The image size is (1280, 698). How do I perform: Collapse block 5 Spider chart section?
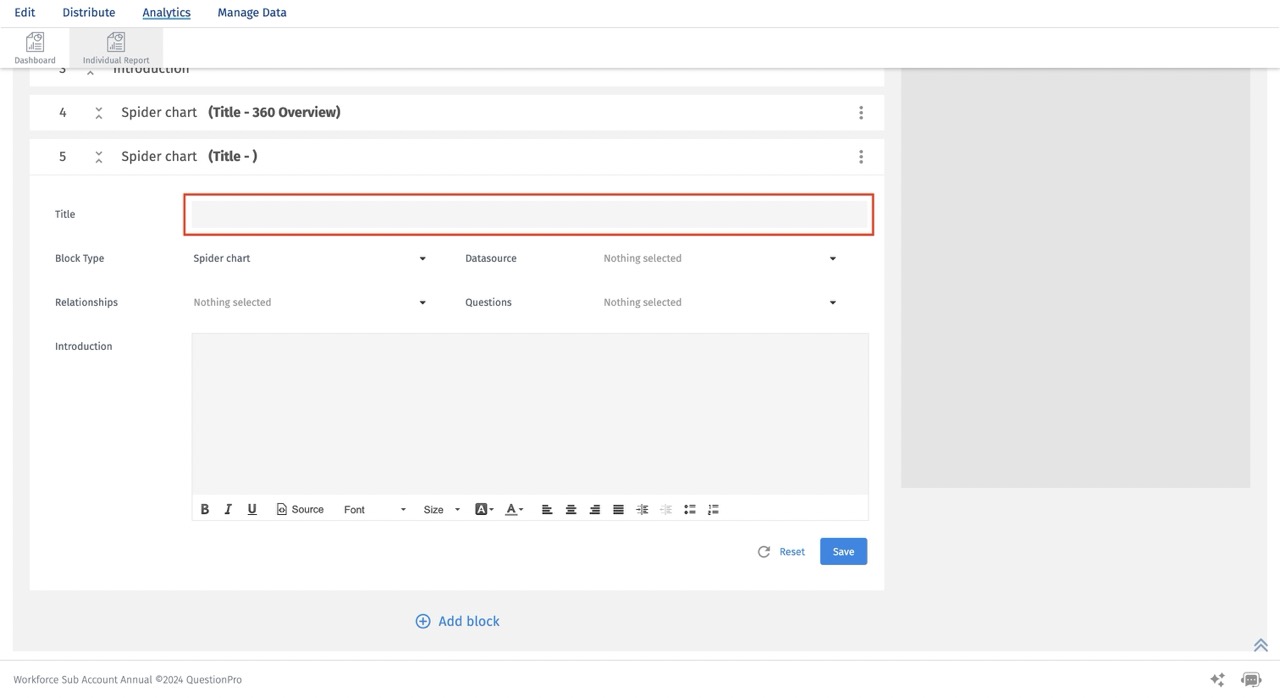(x=99, y=157)
